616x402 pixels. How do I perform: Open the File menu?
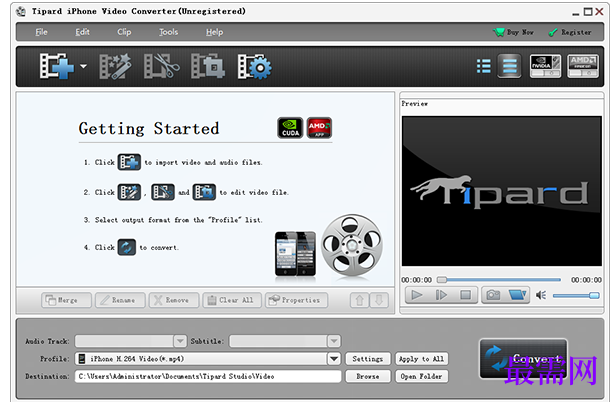coord(41,32)
